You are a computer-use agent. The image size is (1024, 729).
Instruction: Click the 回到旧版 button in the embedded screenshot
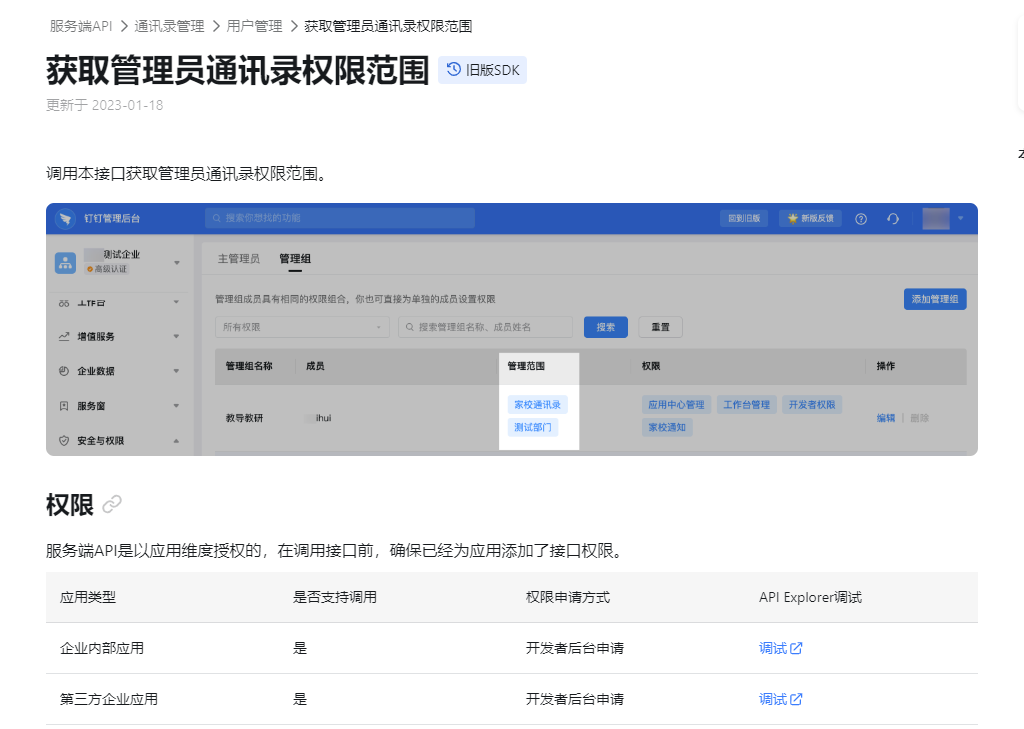(744, 218)
